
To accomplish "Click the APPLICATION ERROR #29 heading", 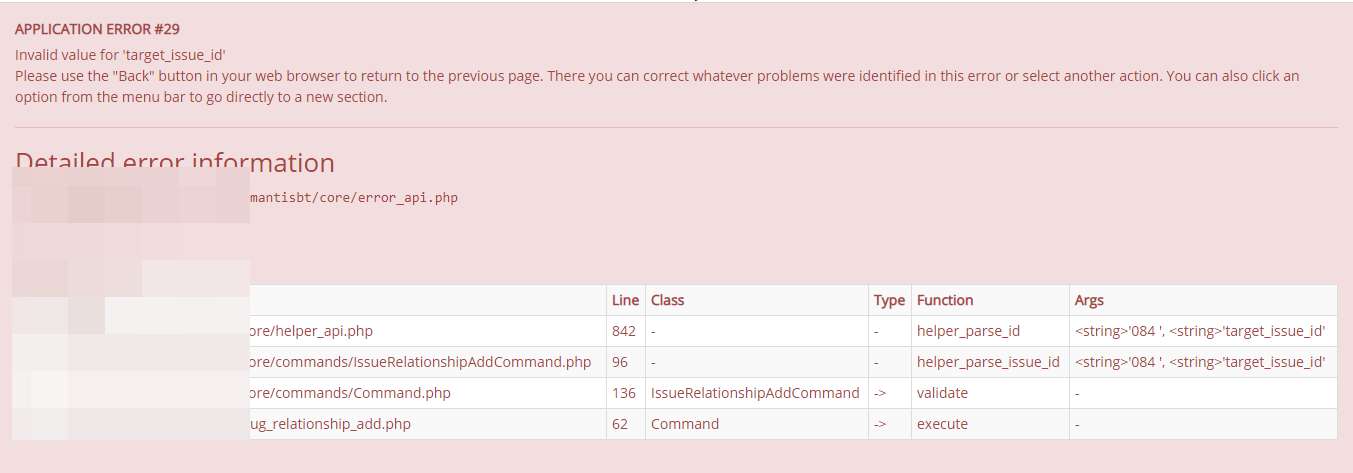I will click(97, 29).
